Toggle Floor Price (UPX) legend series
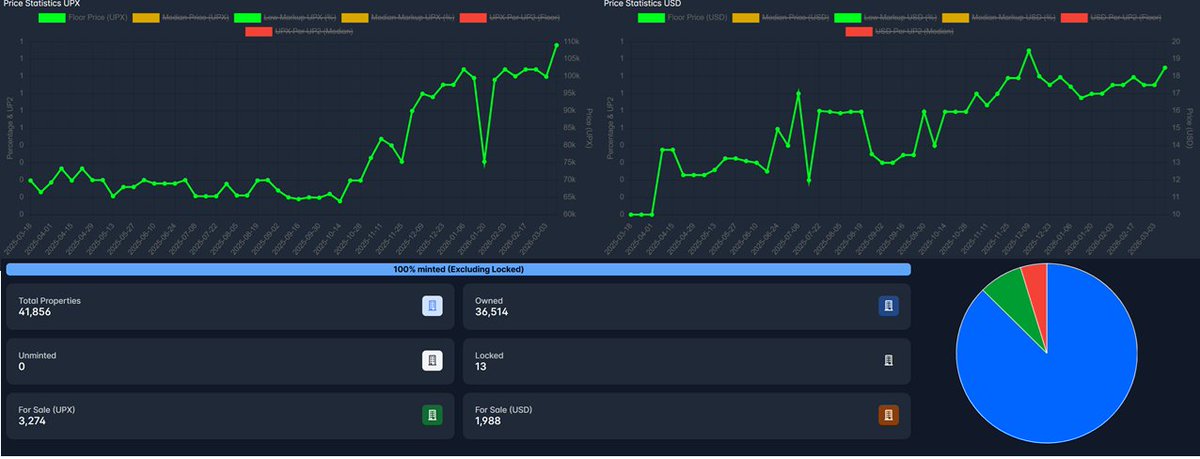The width and height of the screenshot is (1200, 459). tap(80, 17)
